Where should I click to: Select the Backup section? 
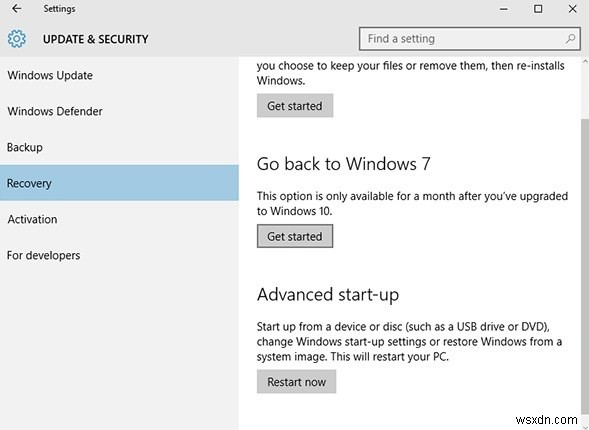(x=119, y=148)
